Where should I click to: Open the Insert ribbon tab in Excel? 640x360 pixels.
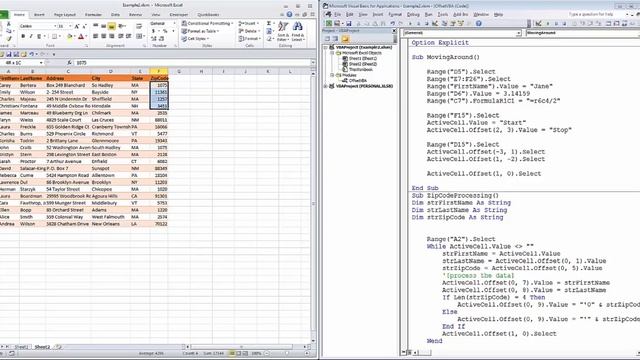39,15
